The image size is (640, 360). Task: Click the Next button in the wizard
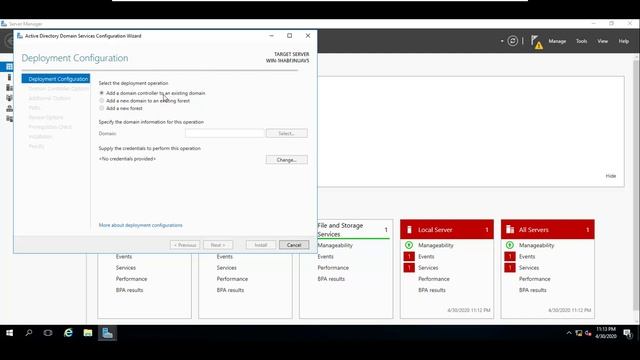click(218, 245)
